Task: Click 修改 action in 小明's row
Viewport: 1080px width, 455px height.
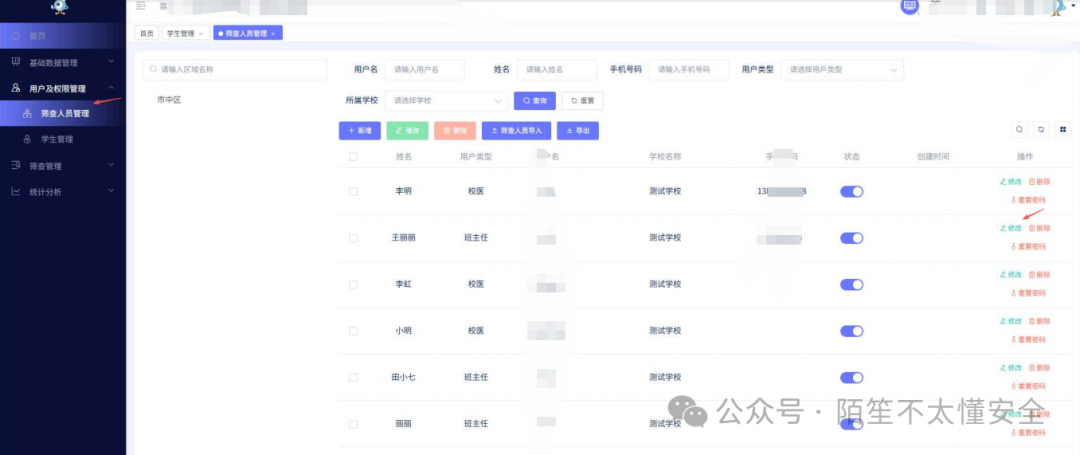Action: [1010, 321]
